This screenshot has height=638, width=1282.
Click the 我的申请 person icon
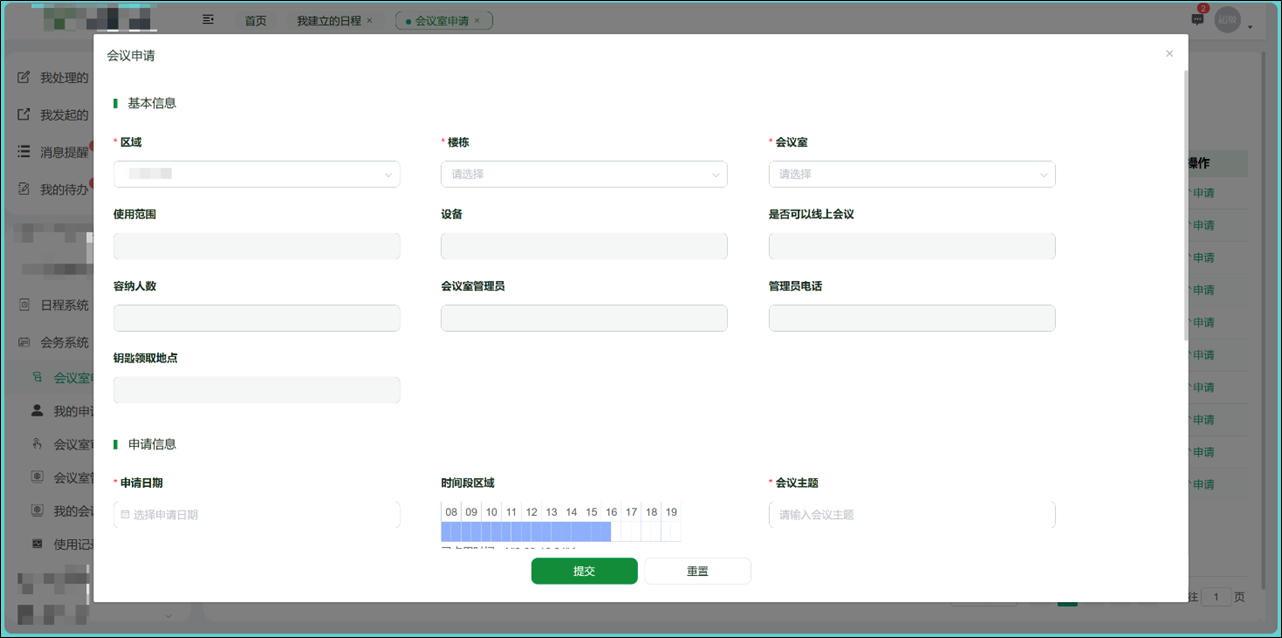[x=37, y=407]
